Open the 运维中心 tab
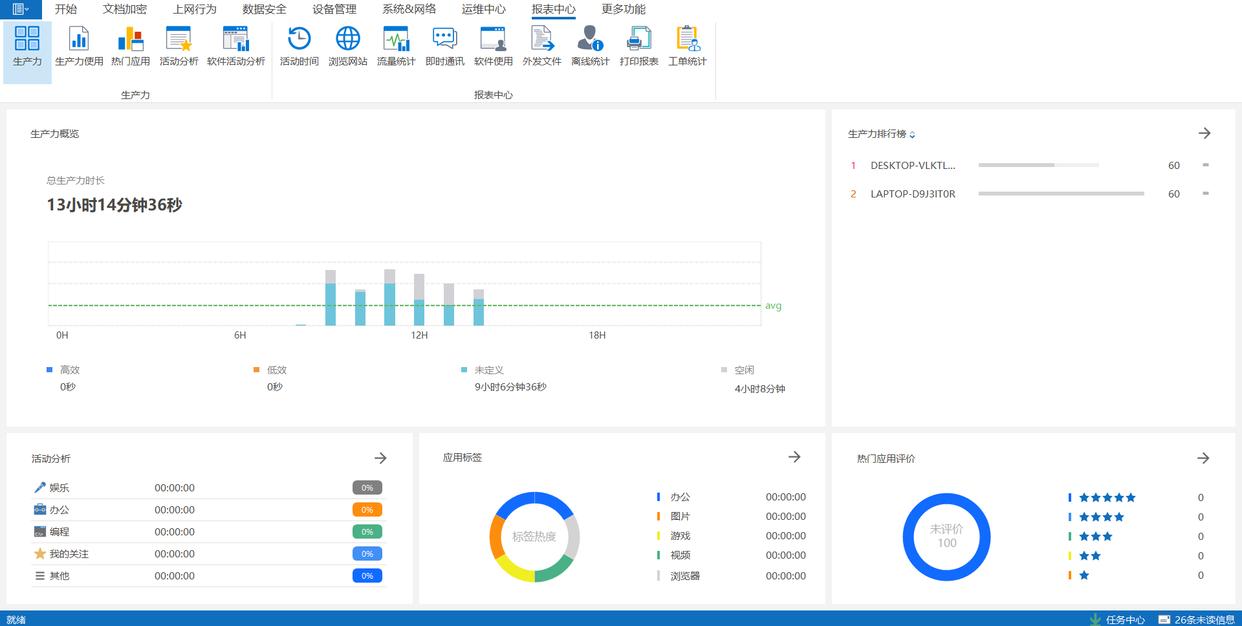This screenshot has height=626, width=1242. (483, 9)
